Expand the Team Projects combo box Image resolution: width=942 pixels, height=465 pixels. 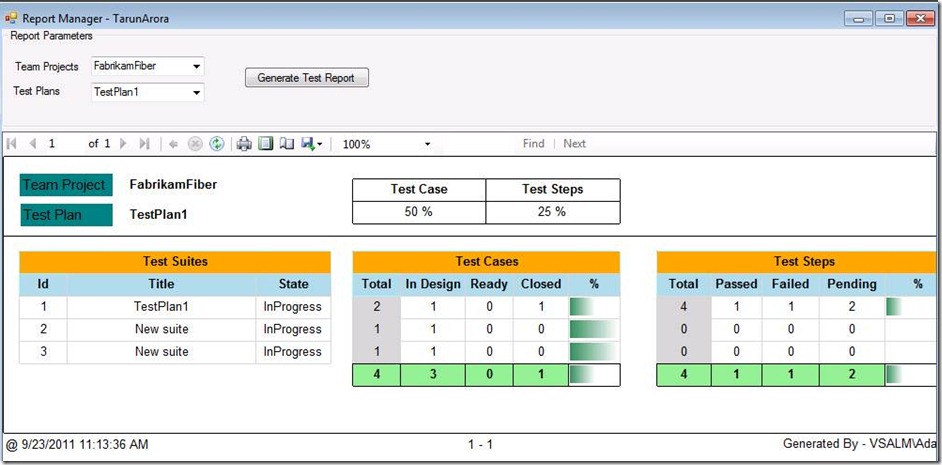pos(196,67)
